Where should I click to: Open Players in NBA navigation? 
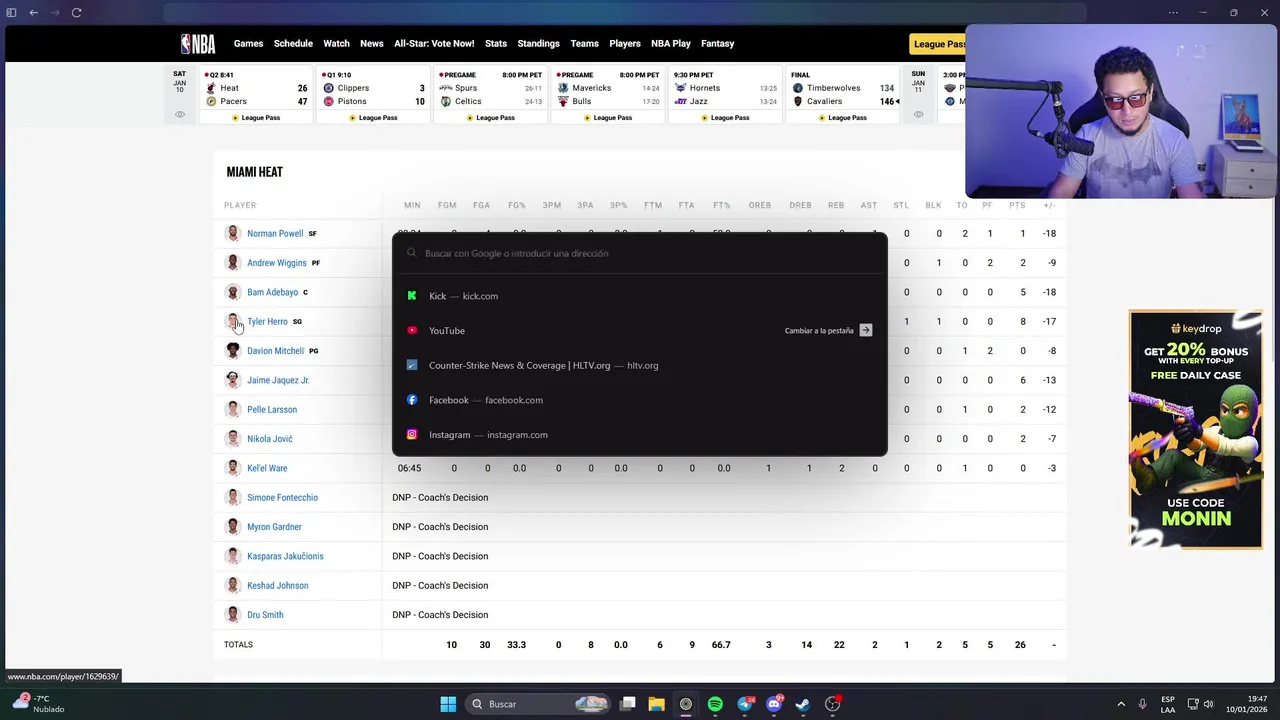point(625,43)
